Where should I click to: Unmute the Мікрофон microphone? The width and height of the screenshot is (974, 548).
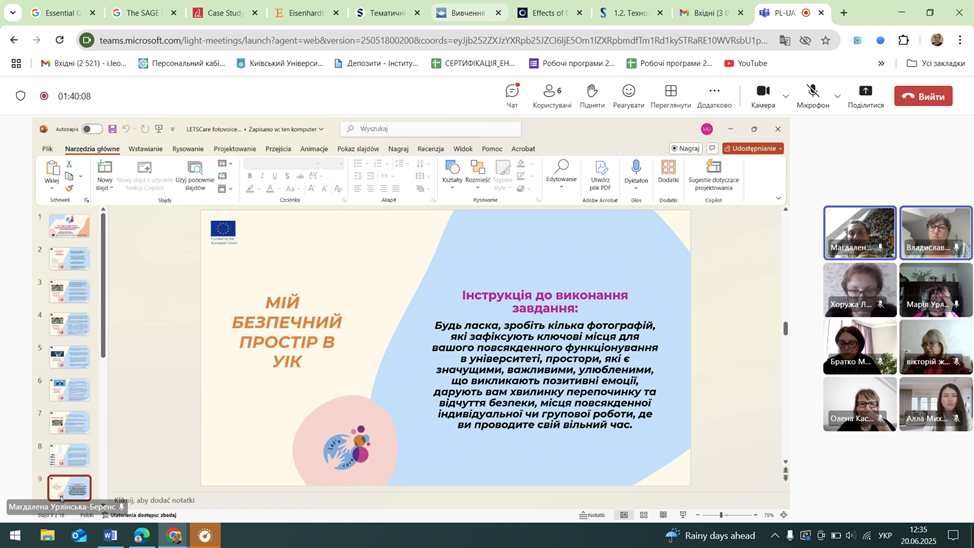pyautogui.click(x=812, y=95)
